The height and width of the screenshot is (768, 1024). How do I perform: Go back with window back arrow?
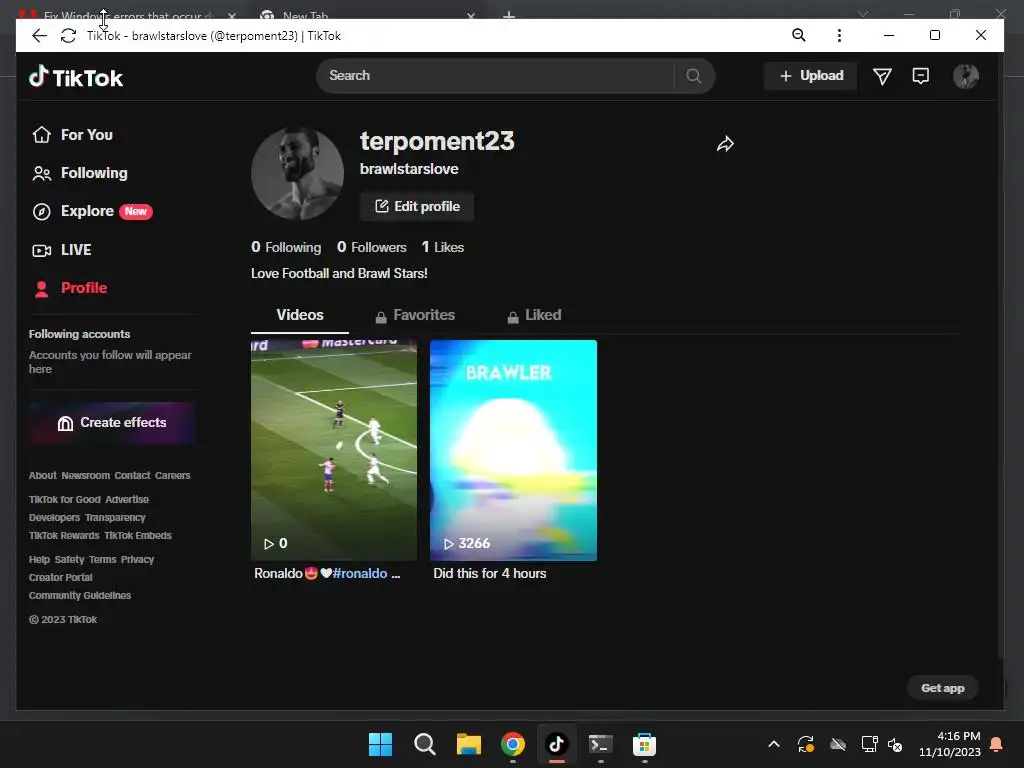pos(39,36)
